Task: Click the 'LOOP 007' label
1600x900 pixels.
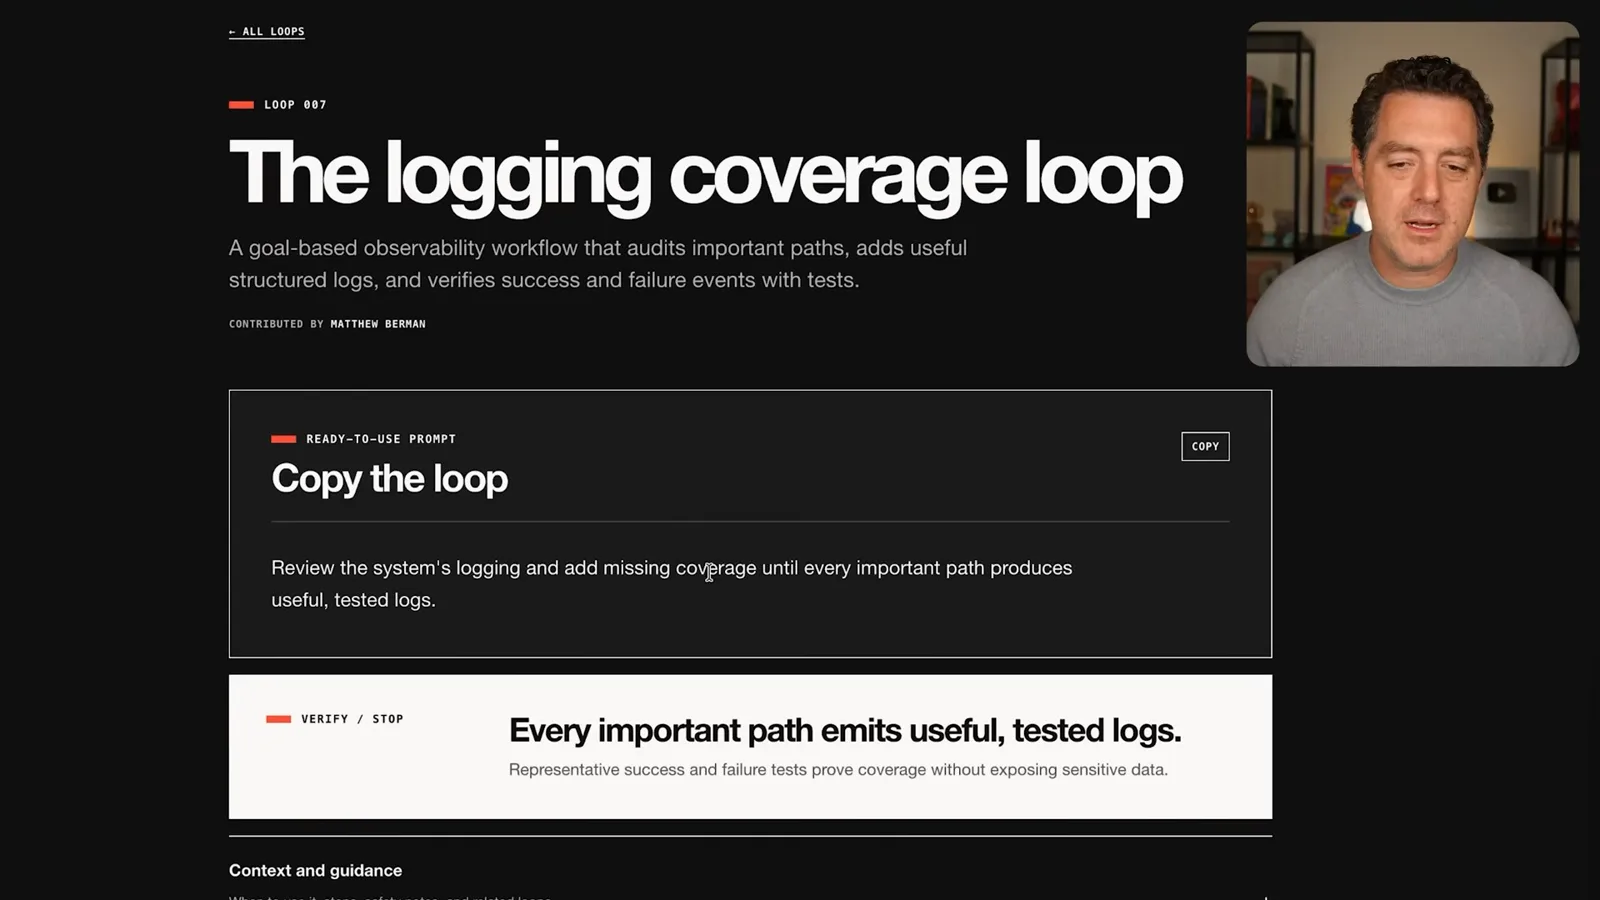Action: (x=295, y=105)
